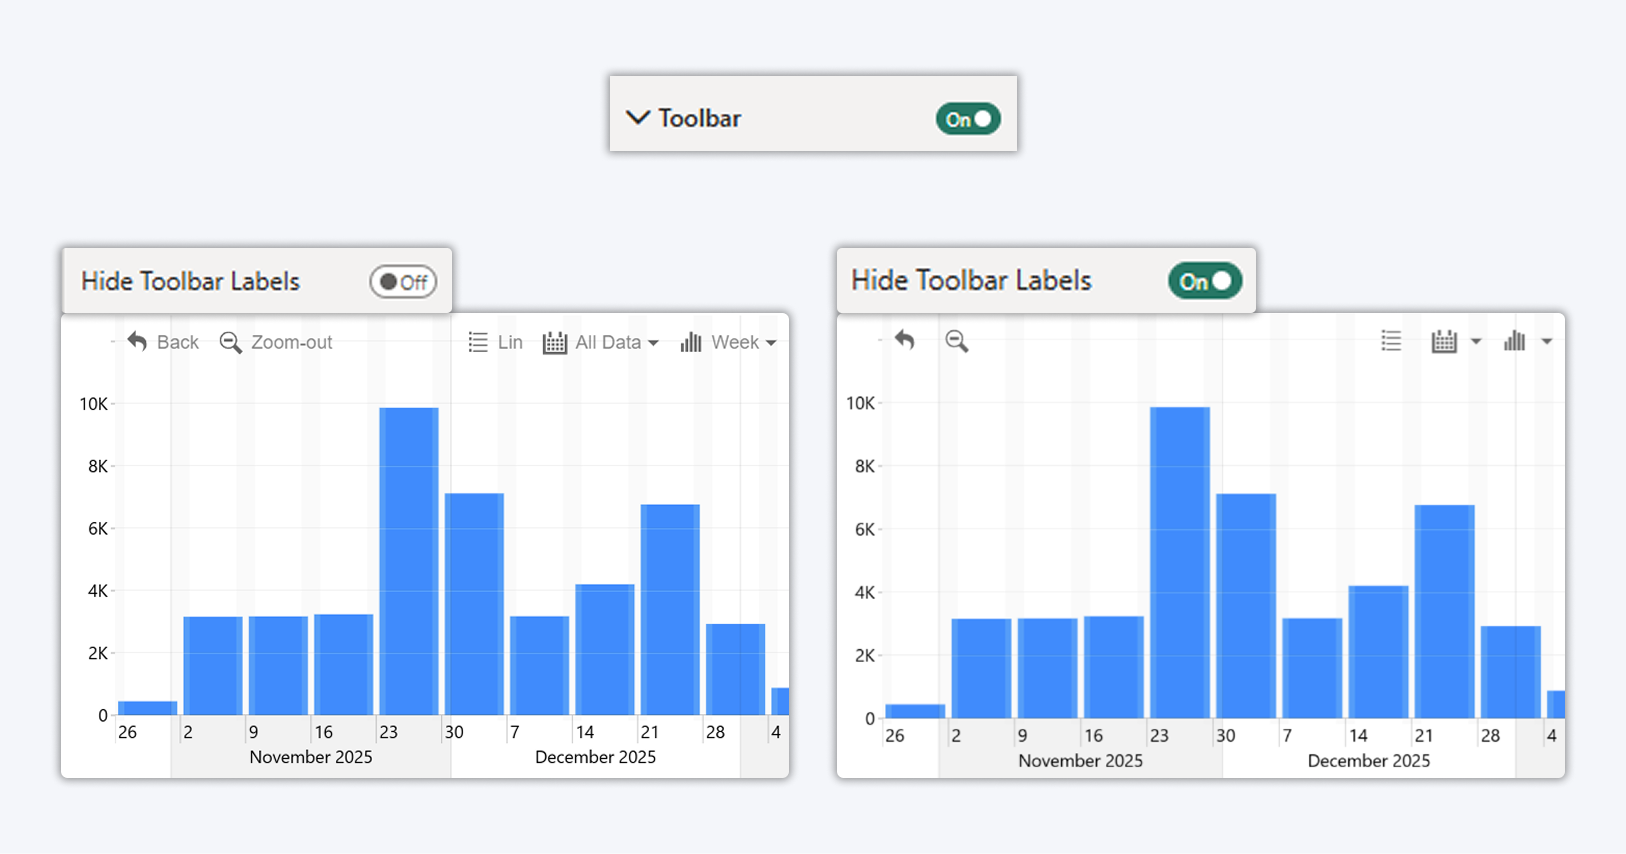Click bar chart icon beside Week
1626x854 pixels.
pos(691,342)
